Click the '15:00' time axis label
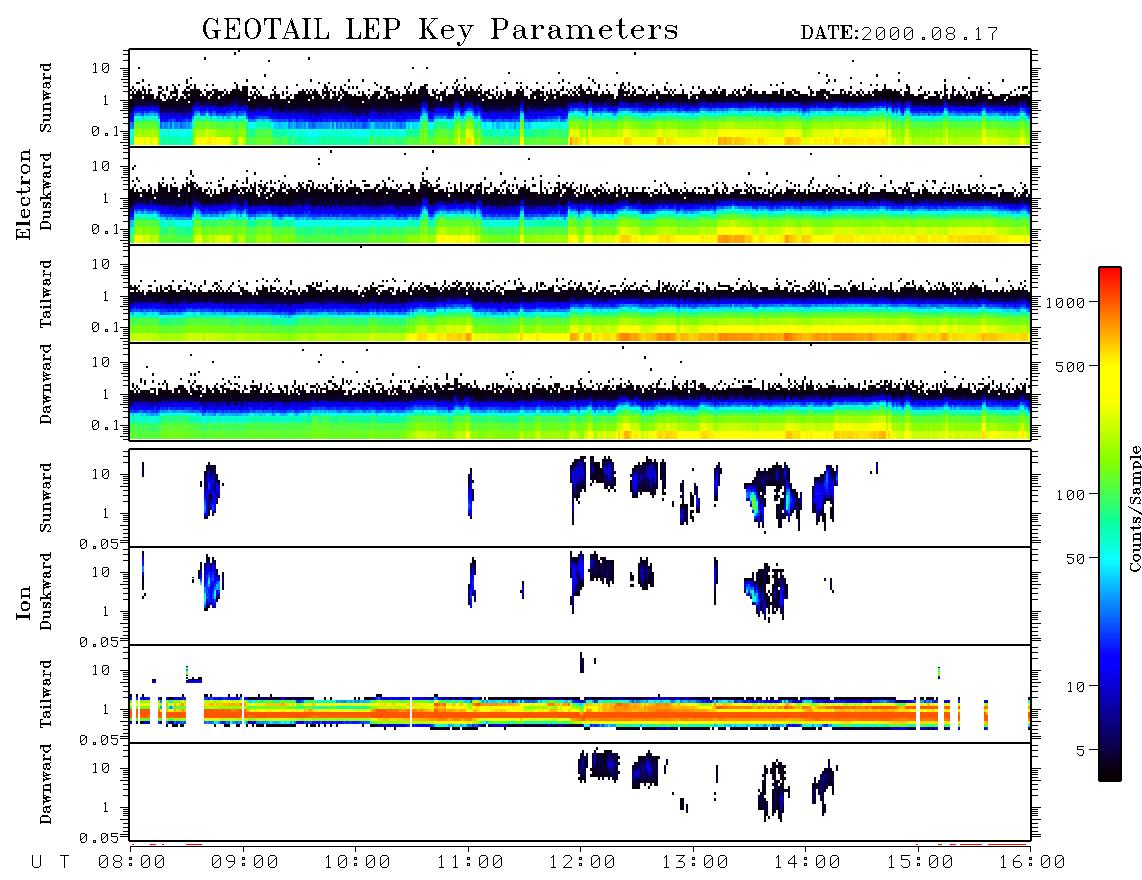Screen dimensions: 1142x880 tap(920, 862)
